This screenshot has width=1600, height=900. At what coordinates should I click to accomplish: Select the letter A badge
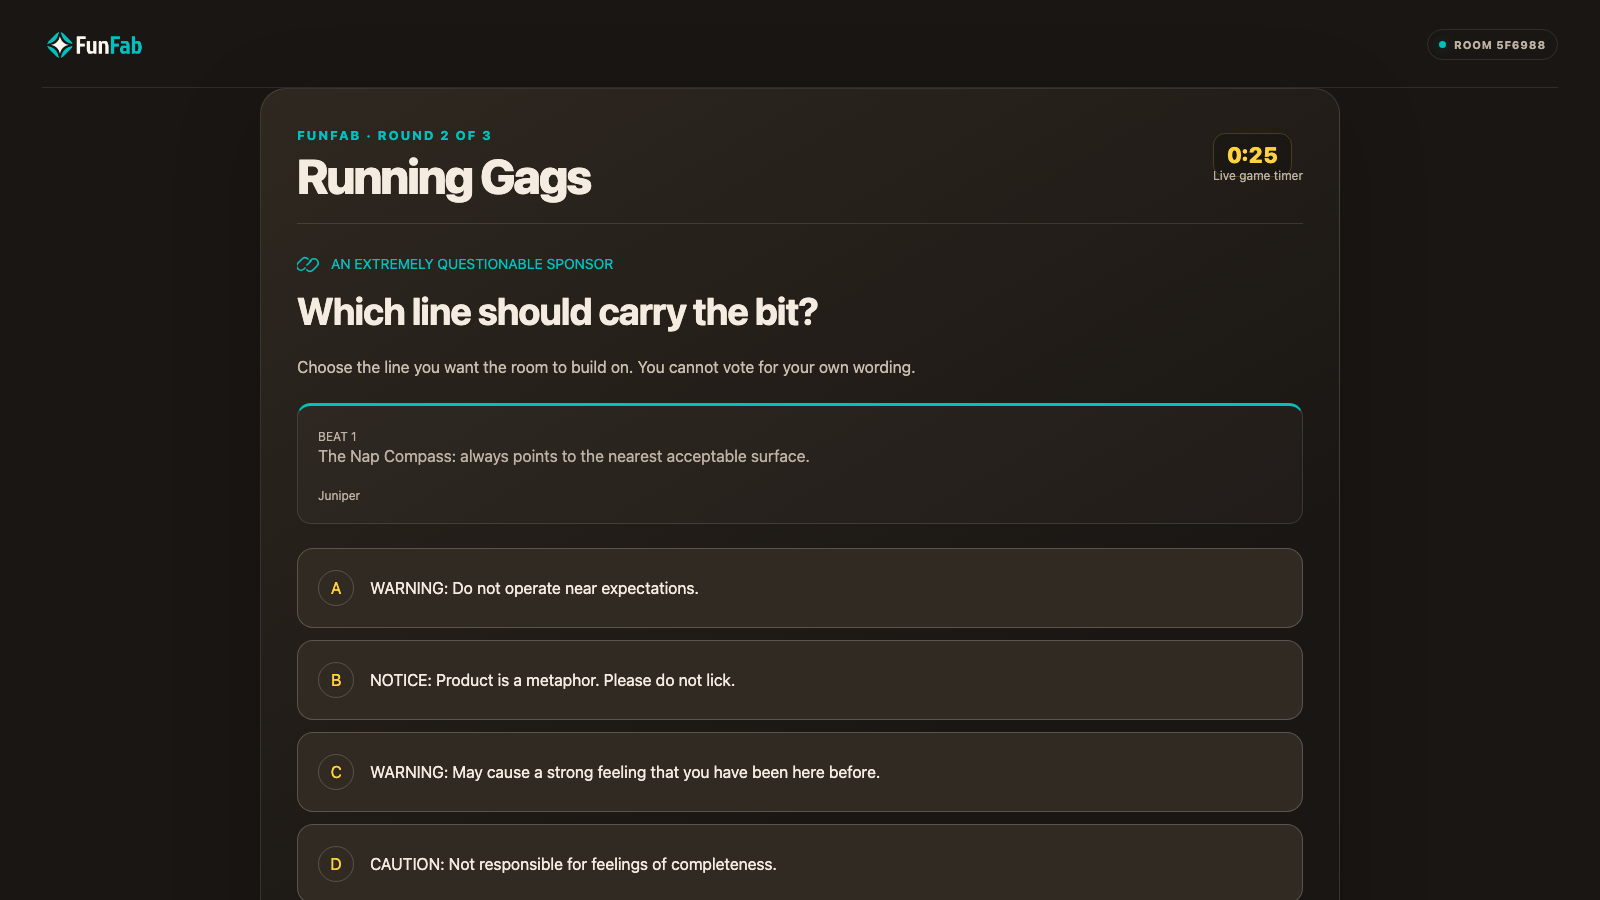click(x=336, y=588)
